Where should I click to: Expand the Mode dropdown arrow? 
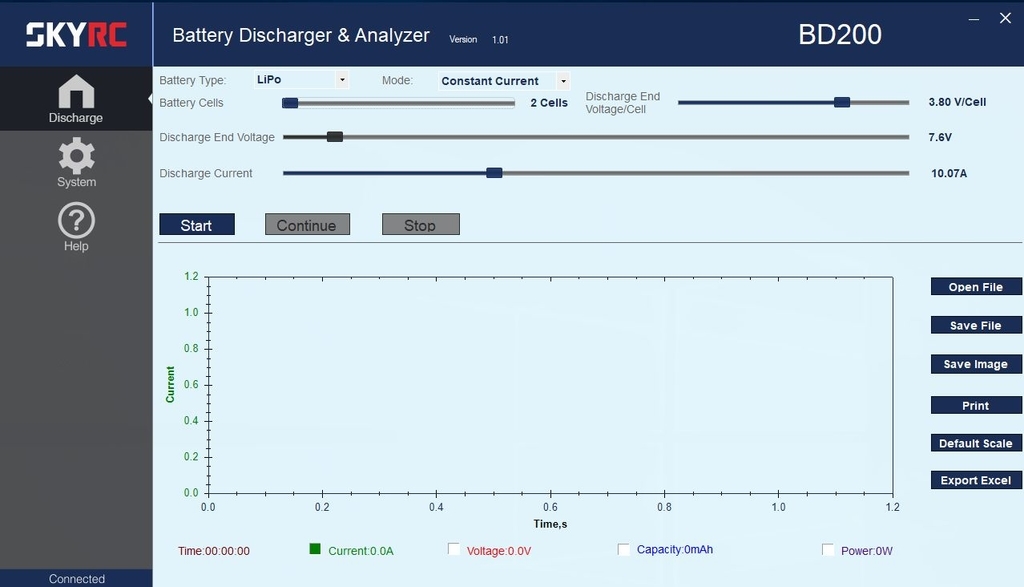pyautogui.click(x=563, y=81)
